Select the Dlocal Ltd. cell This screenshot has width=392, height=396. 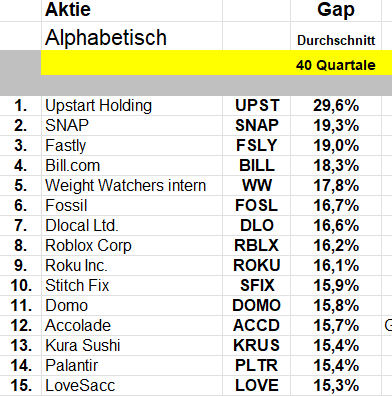click(132, 226)
